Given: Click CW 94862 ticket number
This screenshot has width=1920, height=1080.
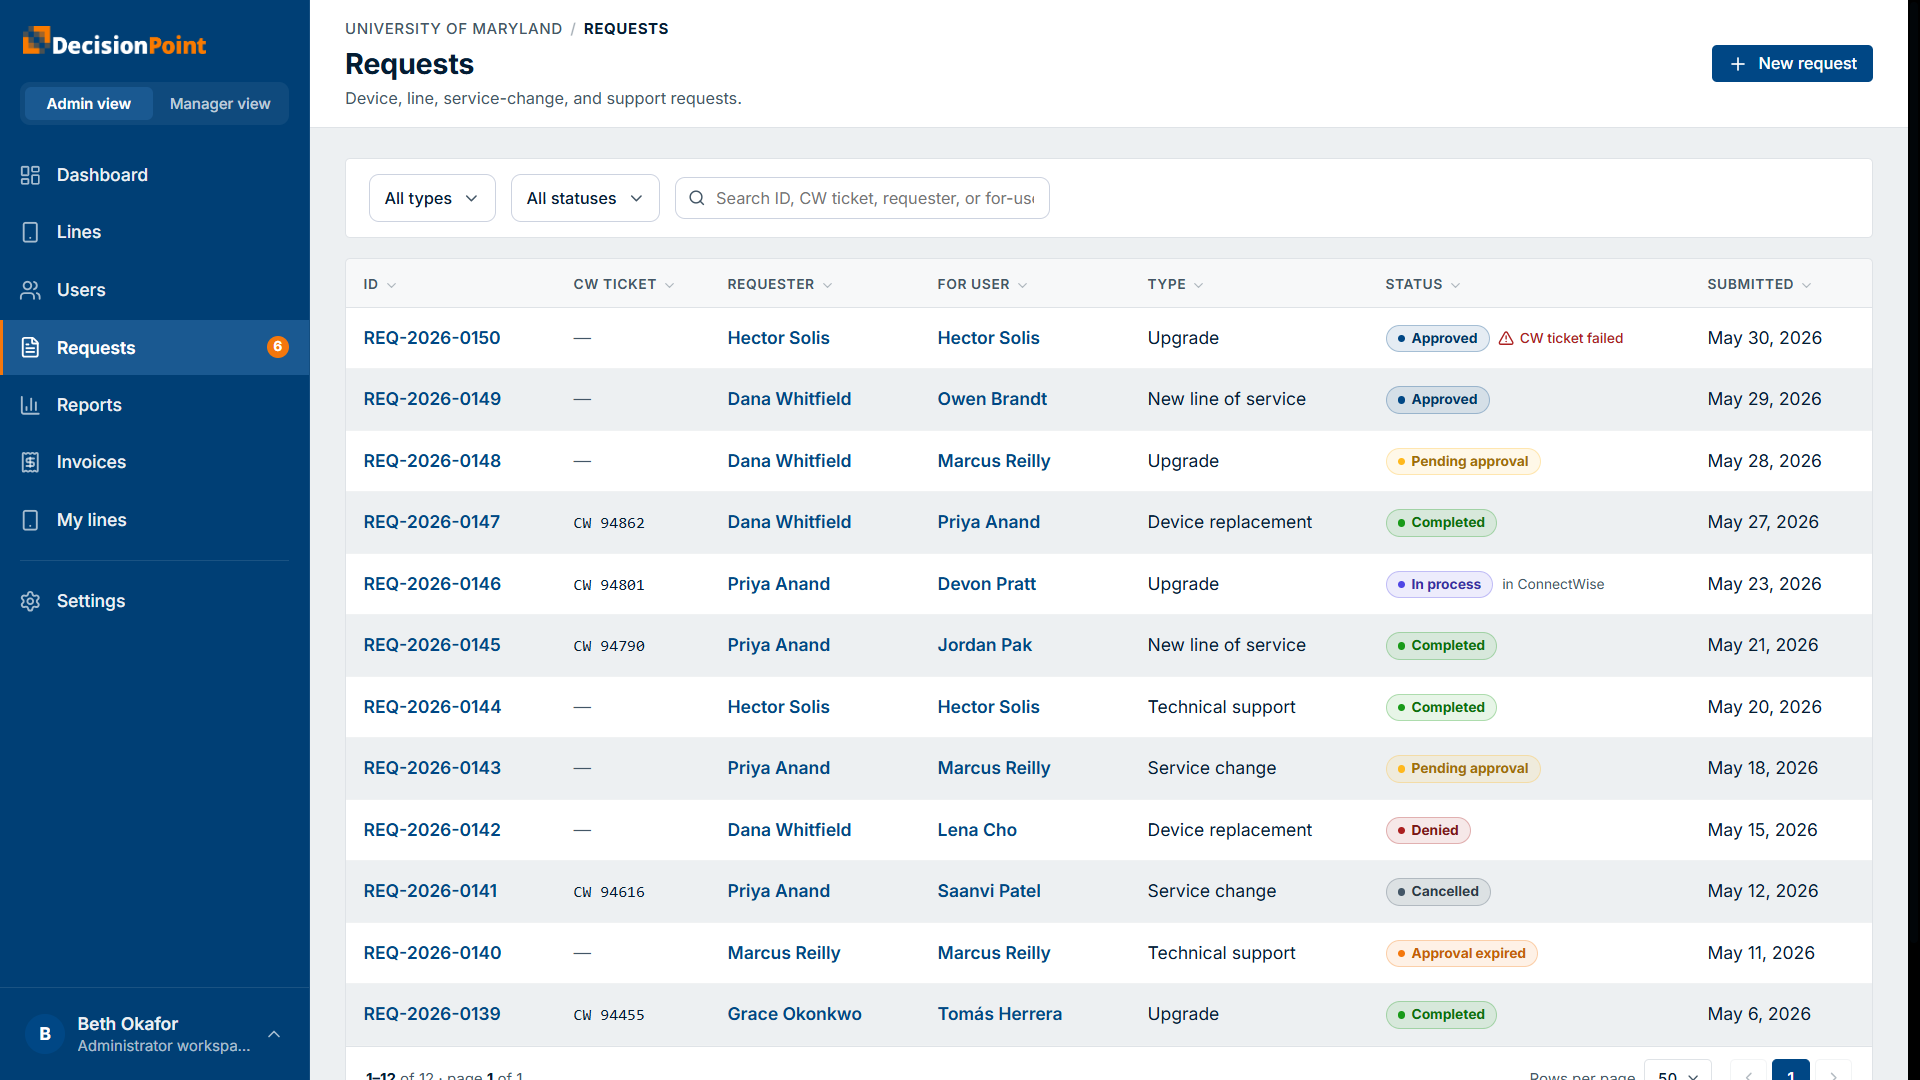Looking at the screenshot, I should click(x=609, y=523).
